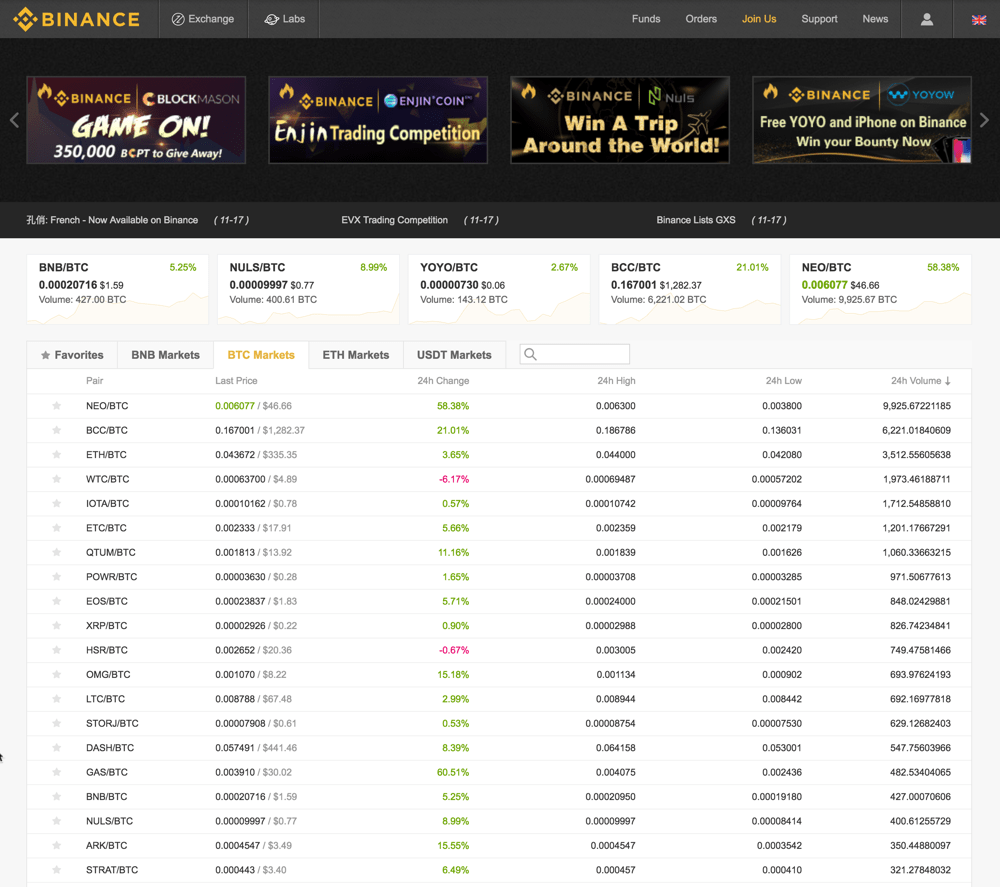1000x887 pixels.
Task: Open Binance Lists GXS announcement
Action: [x=696, y=220]
